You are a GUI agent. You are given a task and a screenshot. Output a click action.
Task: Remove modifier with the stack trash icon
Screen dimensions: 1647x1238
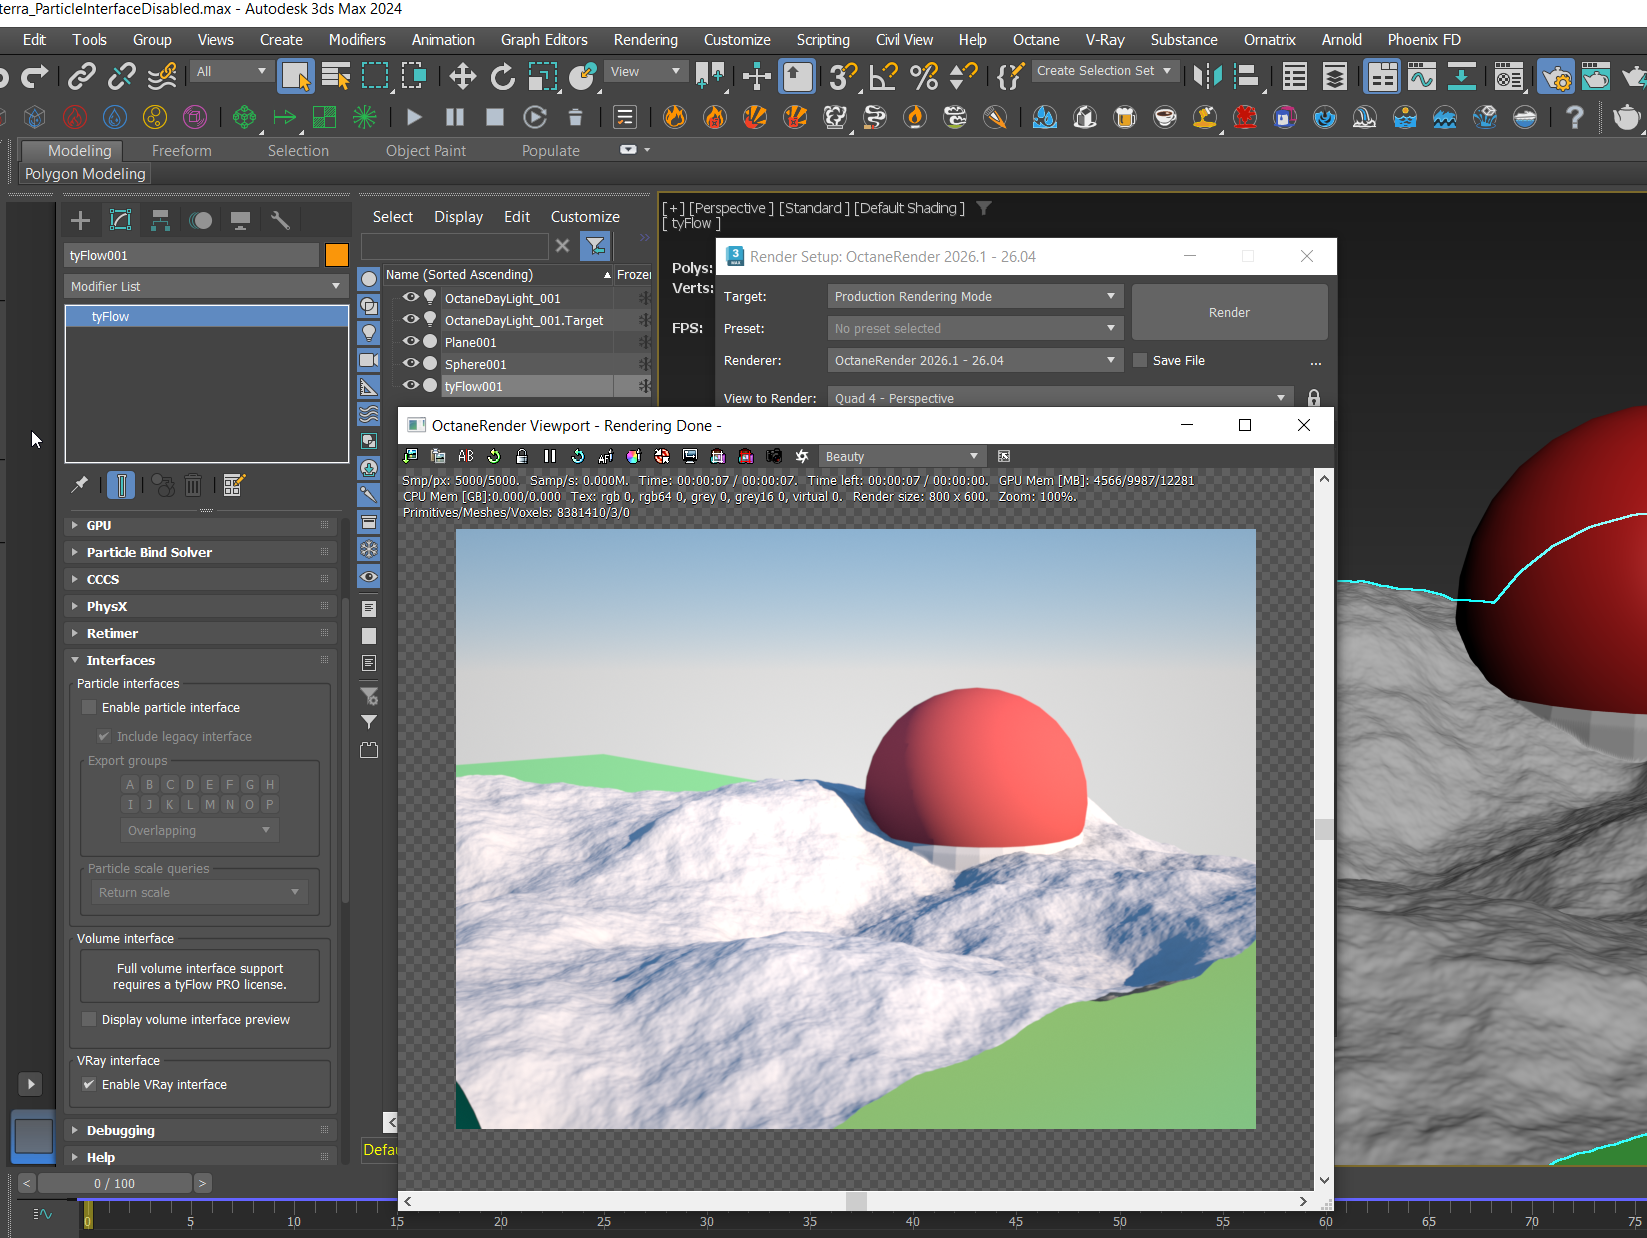click(193, 485)
